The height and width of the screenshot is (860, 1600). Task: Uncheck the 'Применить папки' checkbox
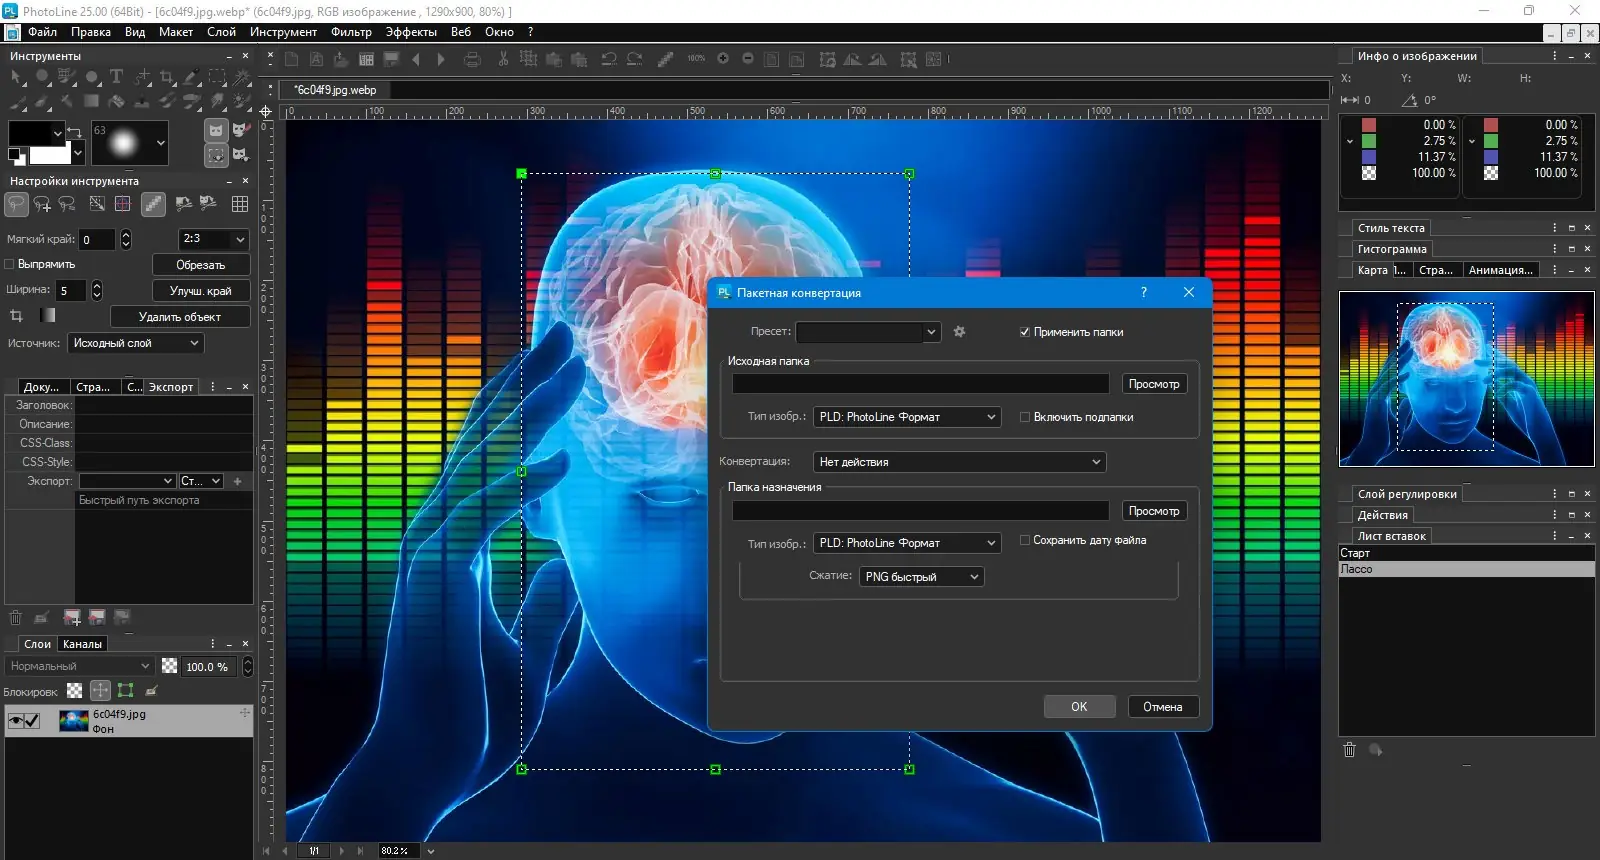click(1024, 332)
